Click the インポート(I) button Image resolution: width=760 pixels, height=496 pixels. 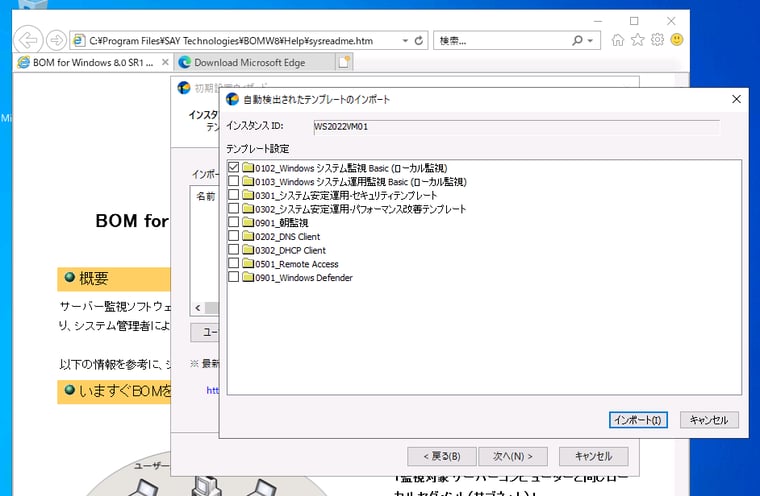click(x=638, y=420)
